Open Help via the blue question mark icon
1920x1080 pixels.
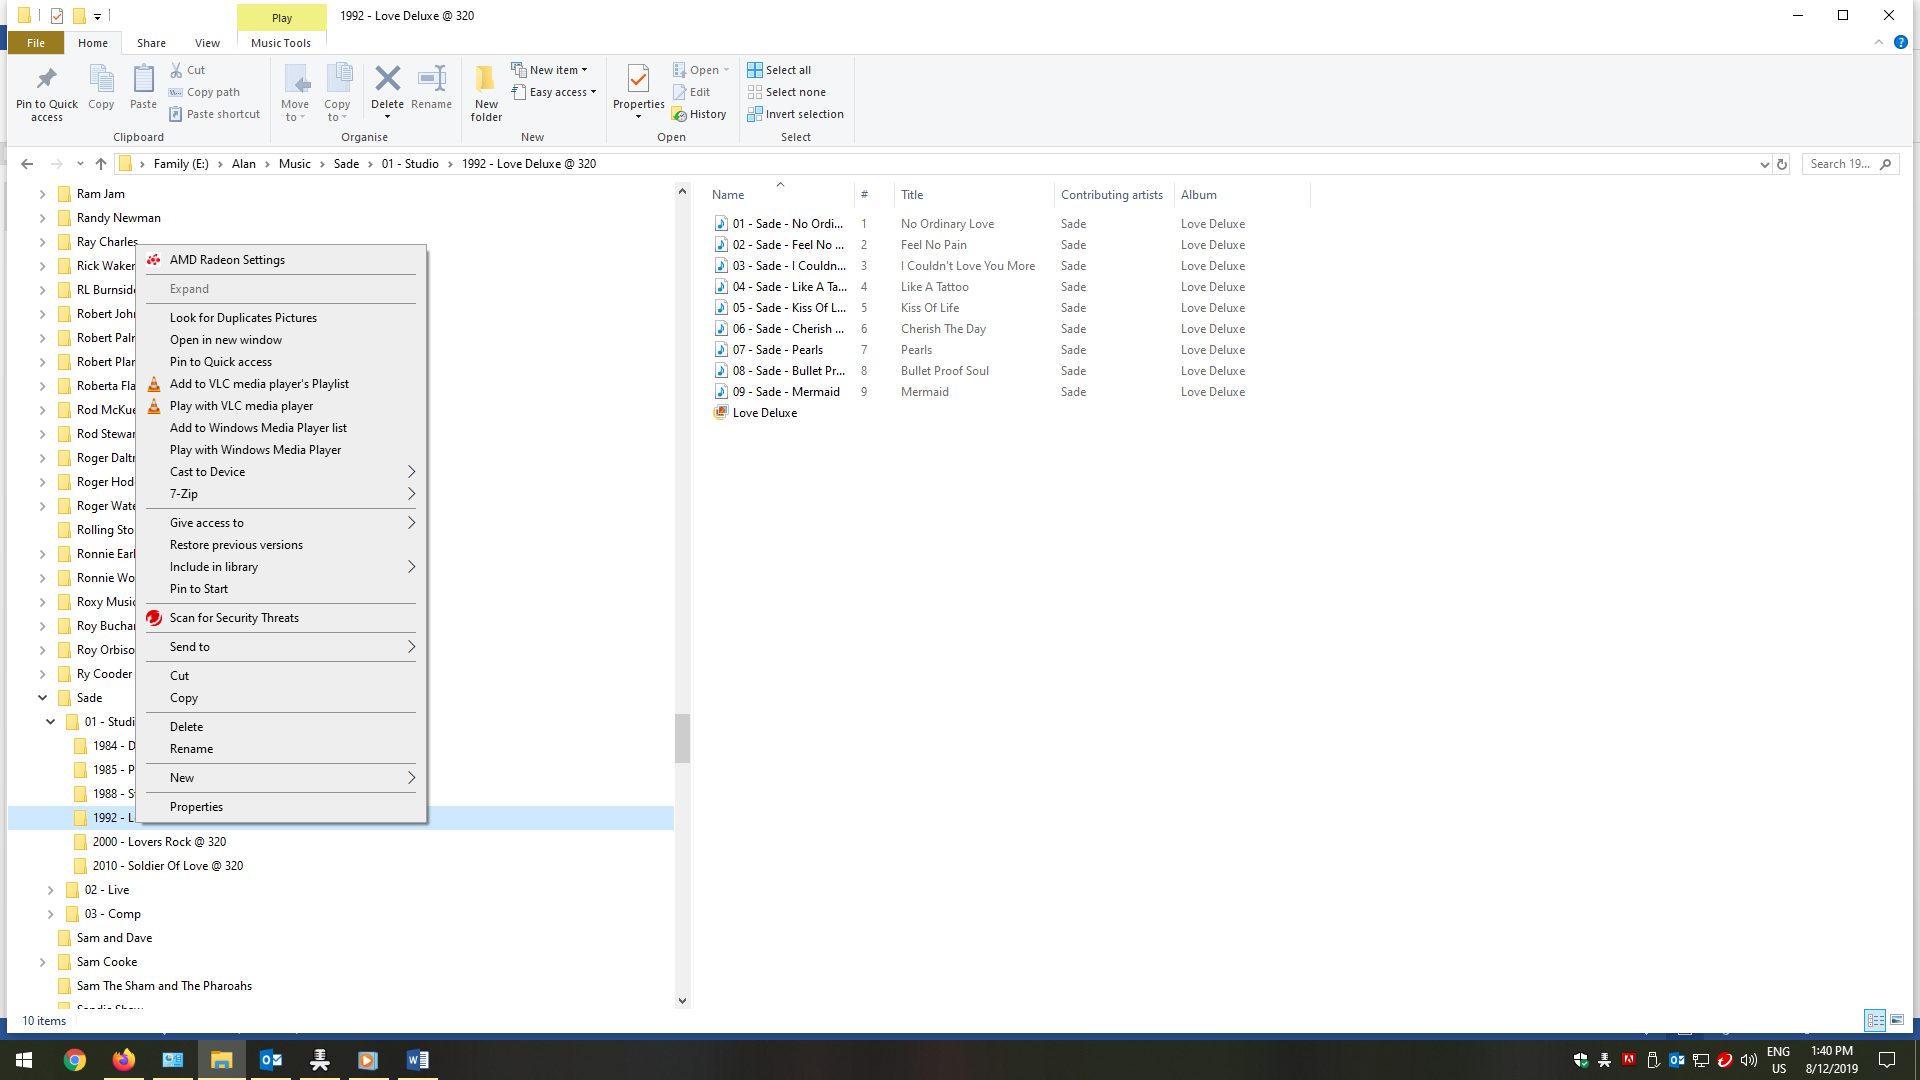pyautogui.click(x=1900, y=42)
